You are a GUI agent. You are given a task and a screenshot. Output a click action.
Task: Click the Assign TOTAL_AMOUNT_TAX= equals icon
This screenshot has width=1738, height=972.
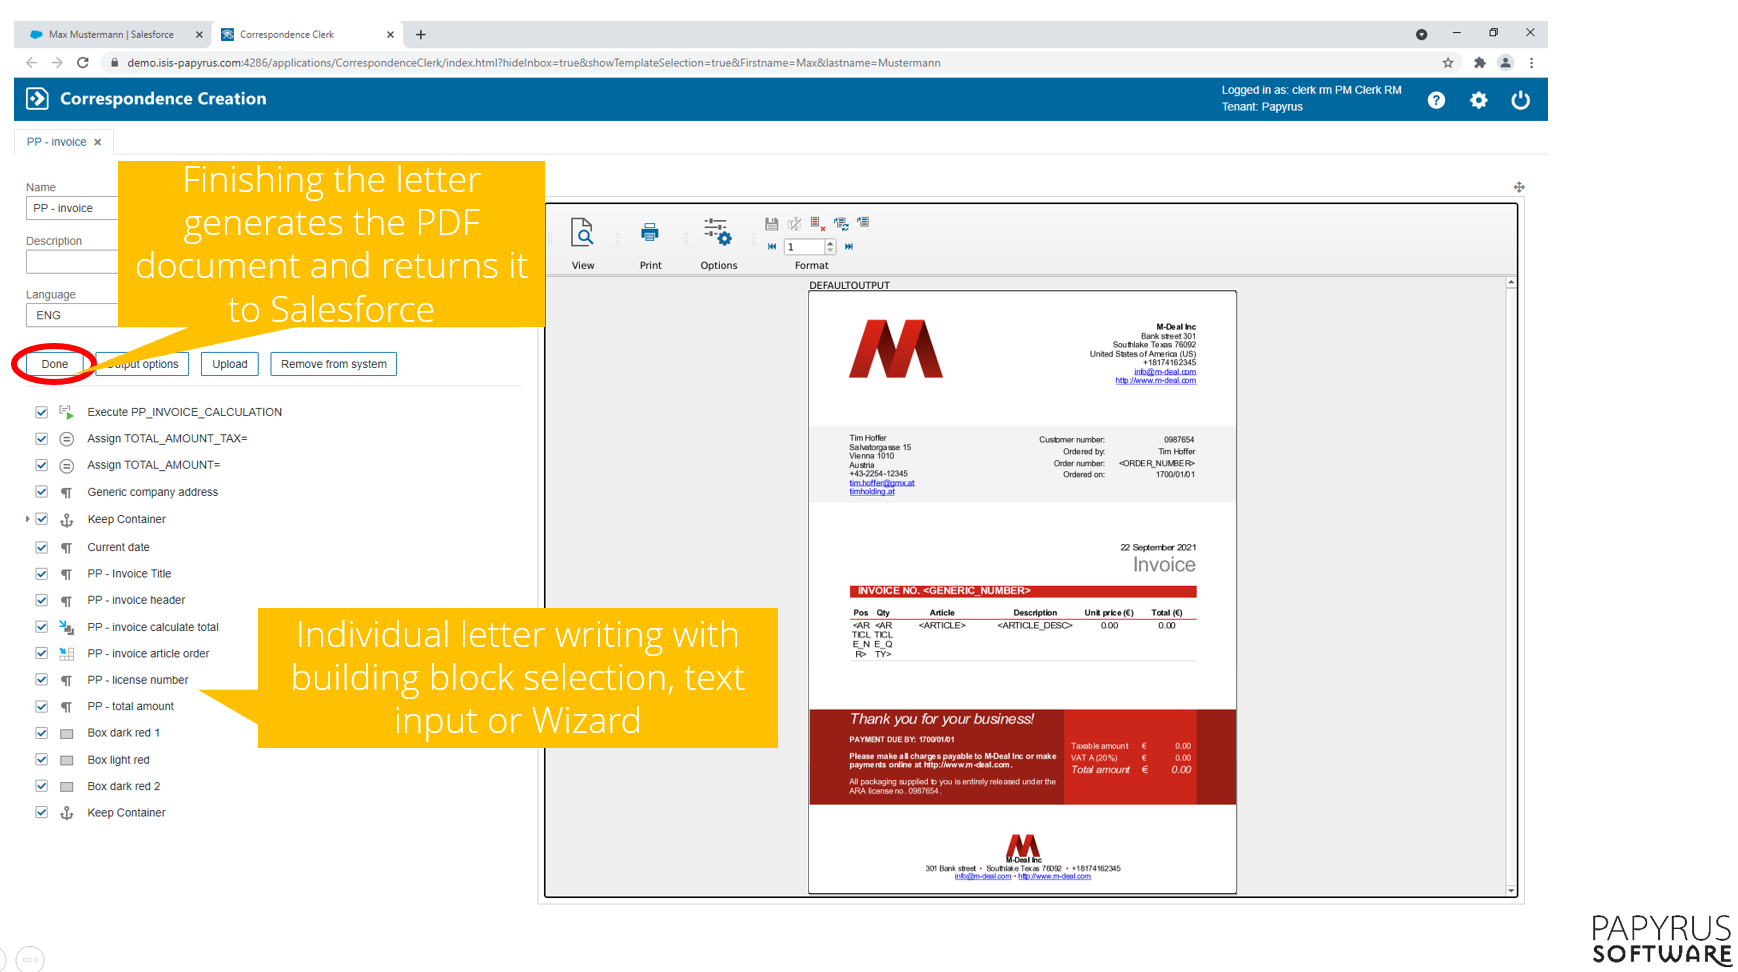[x=67, y=439]
